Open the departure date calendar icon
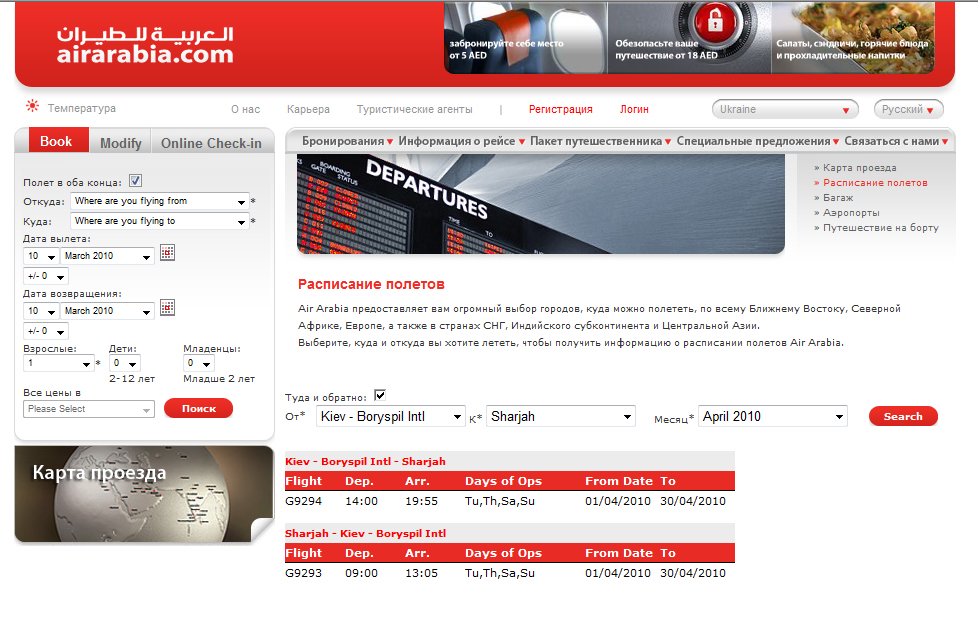 (x=168, y=253)
